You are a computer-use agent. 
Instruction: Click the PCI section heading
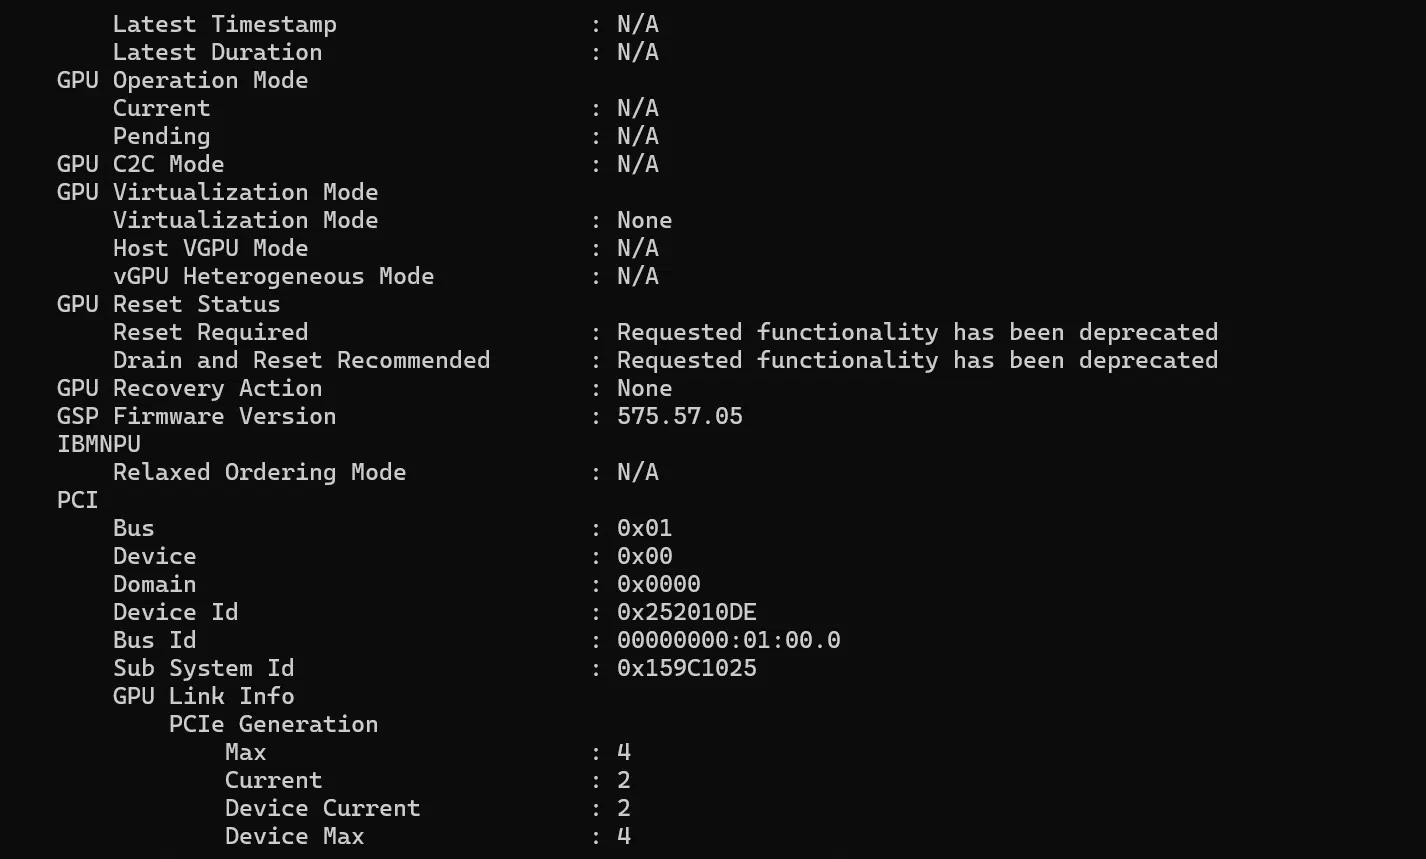tap(78, 500)
